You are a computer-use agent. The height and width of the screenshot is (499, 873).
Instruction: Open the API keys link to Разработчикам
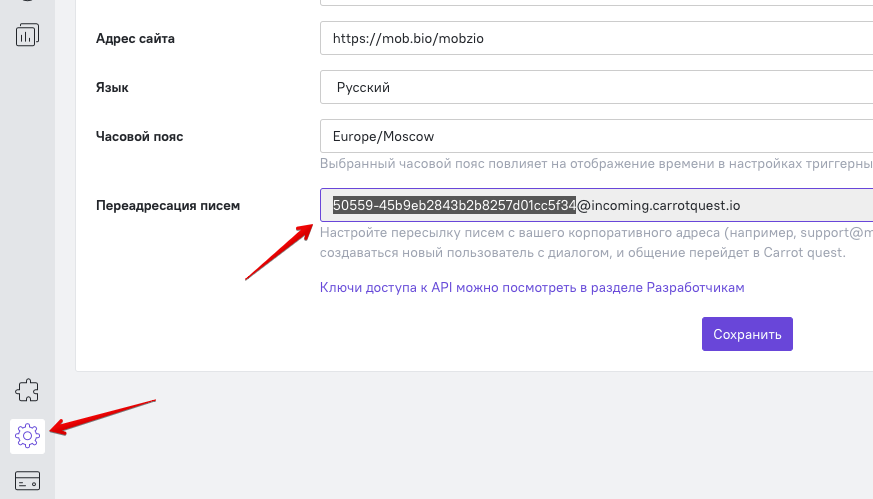(532, 287)
